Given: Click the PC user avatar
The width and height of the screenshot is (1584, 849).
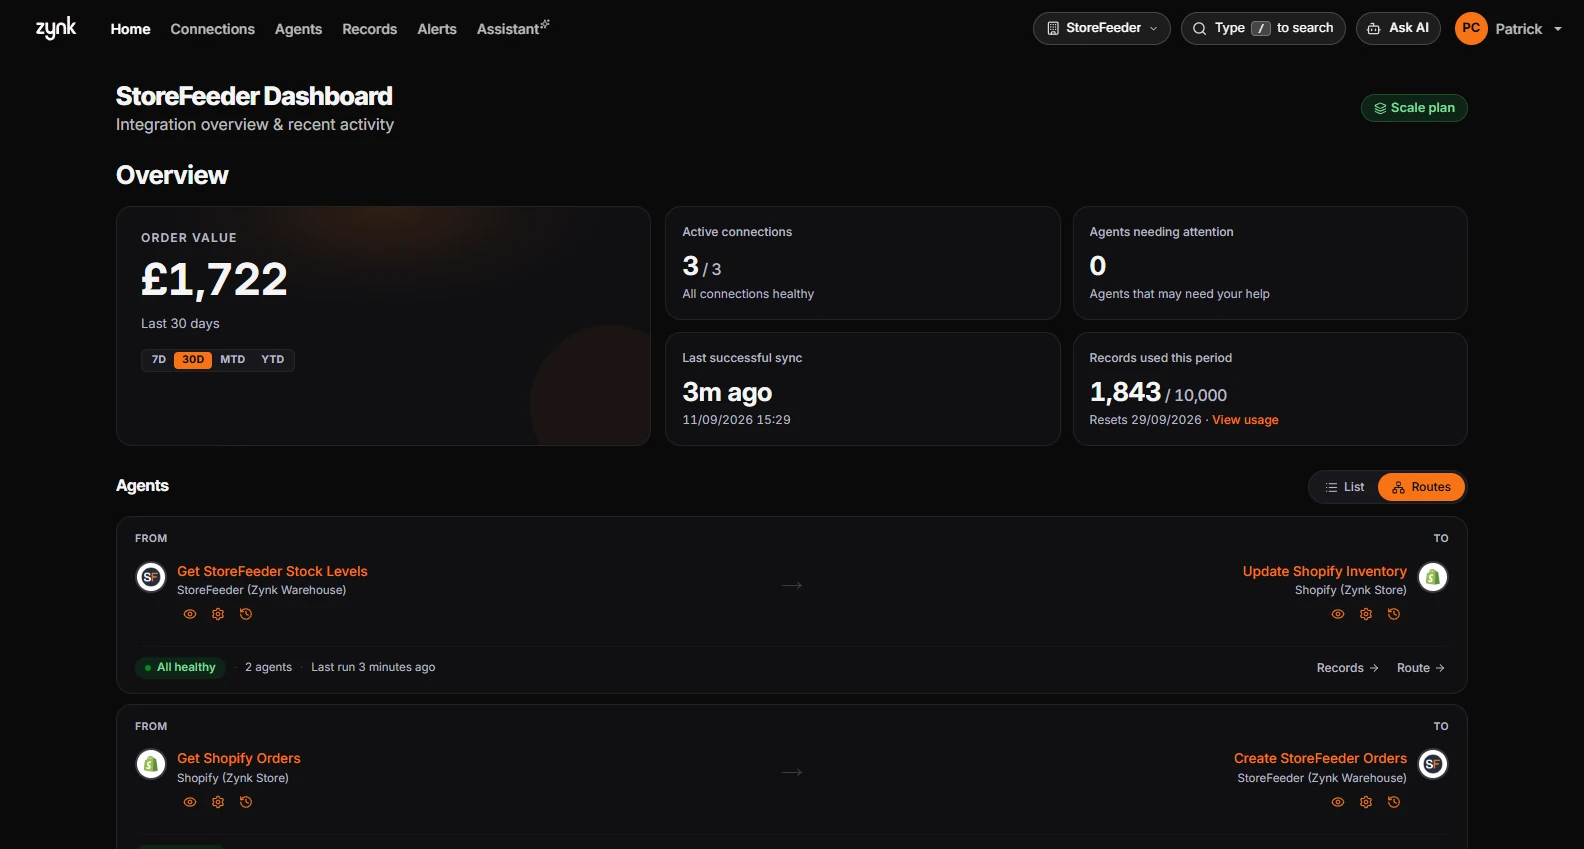Looking at the screenshot, I should pyautogui.click(x=1471, y=28).
